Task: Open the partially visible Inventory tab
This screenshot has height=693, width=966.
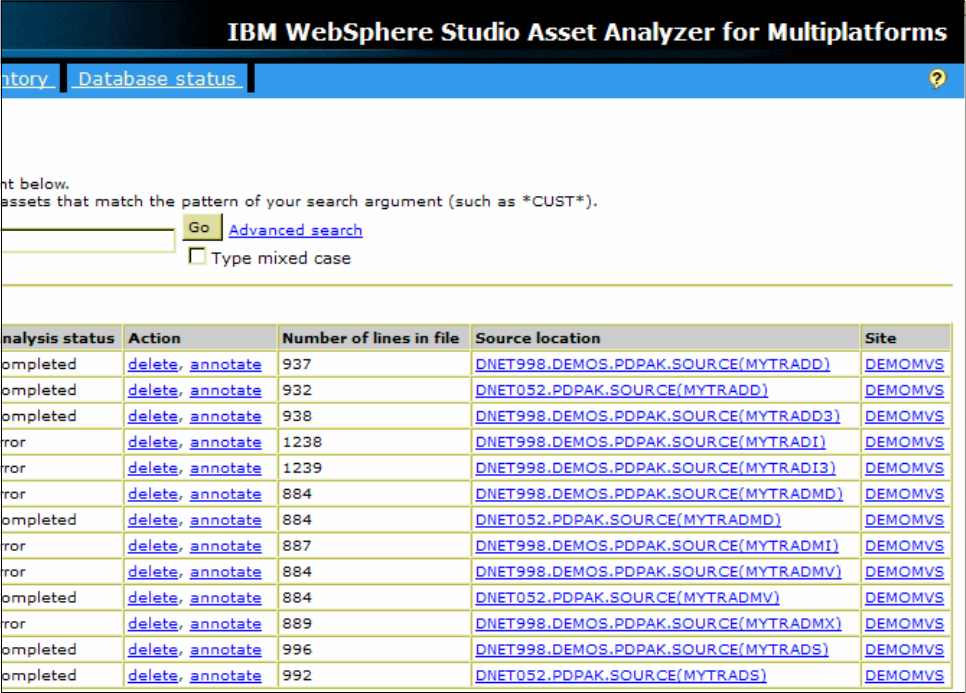Action: point(26,79)
